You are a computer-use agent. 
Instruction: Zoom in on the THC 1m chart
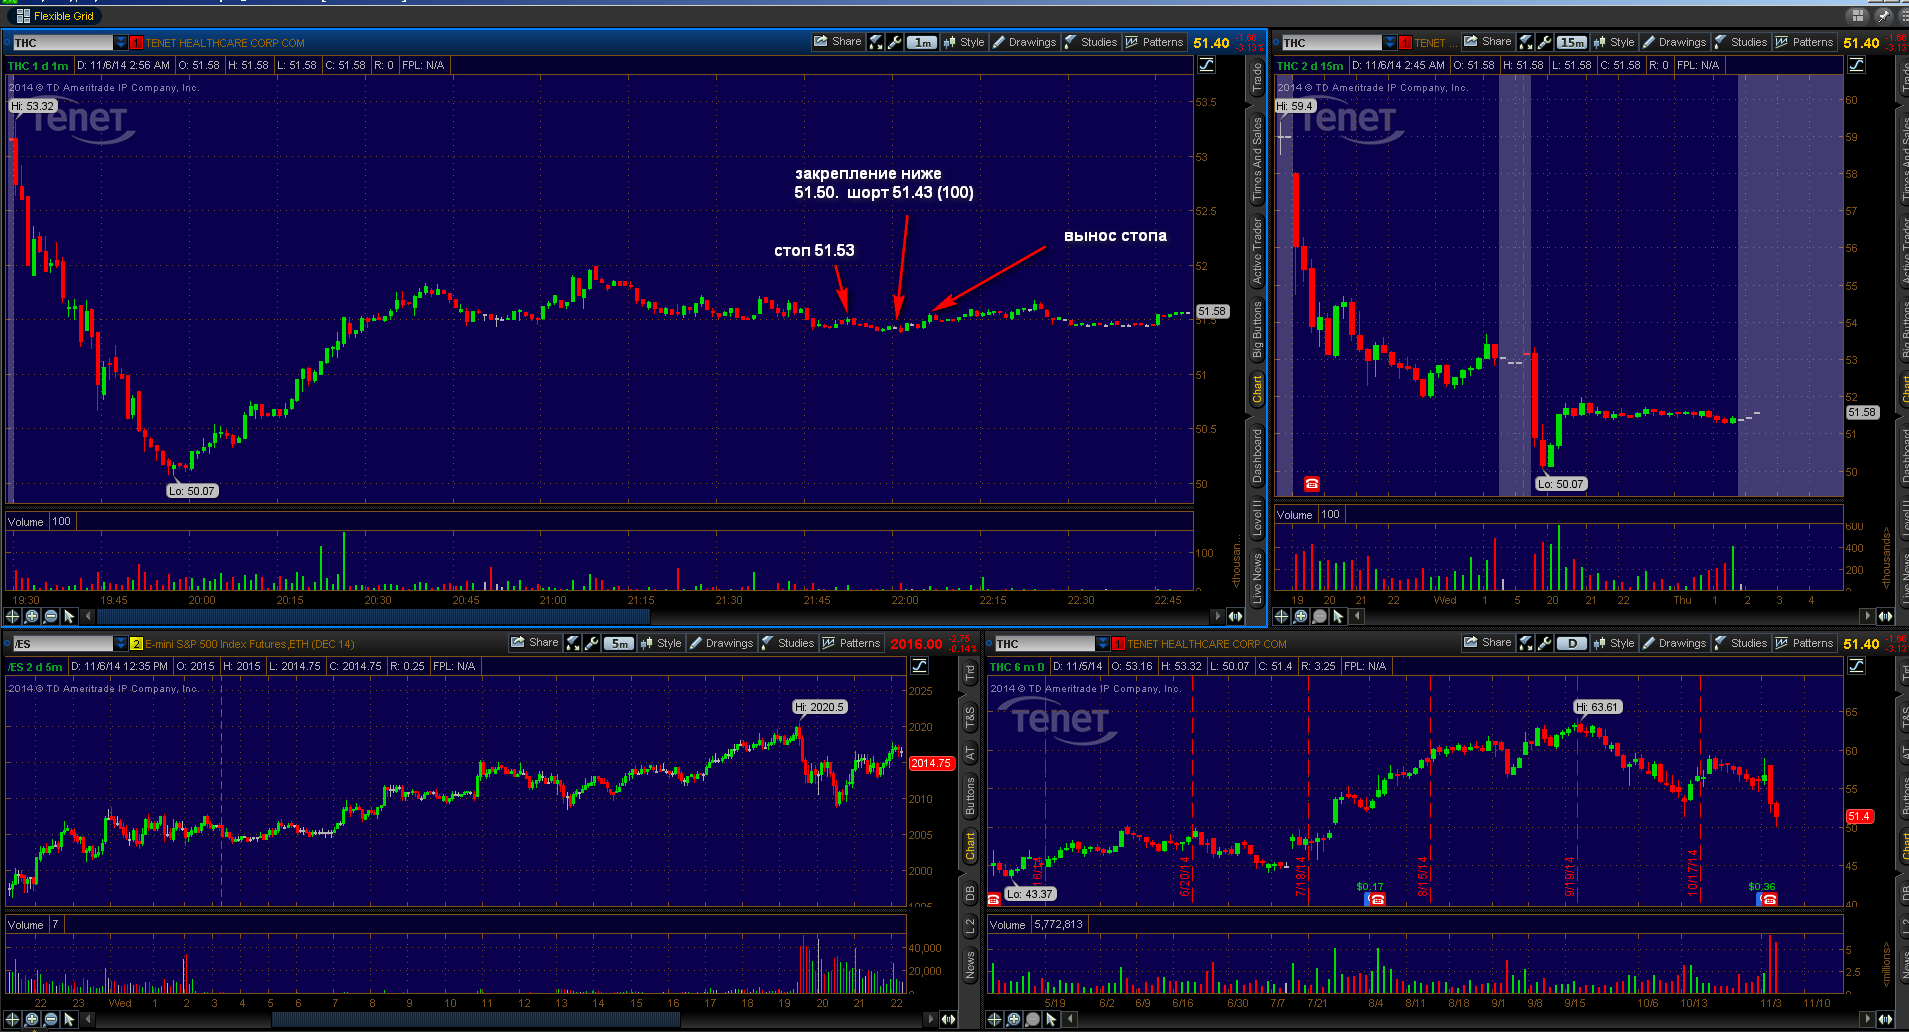[x=32, y=616]
